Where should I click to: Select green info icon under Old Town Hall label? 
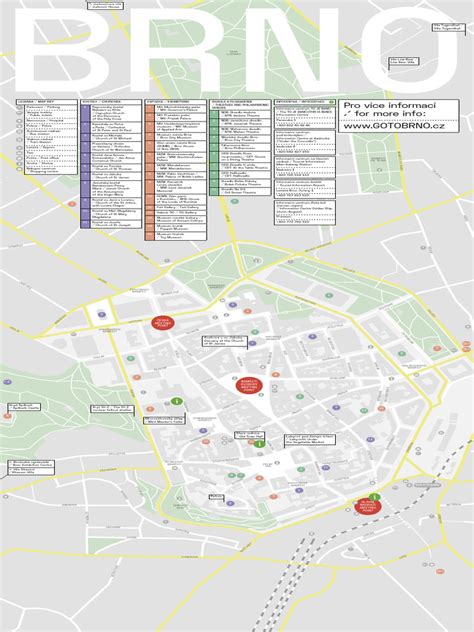[259, 444]
